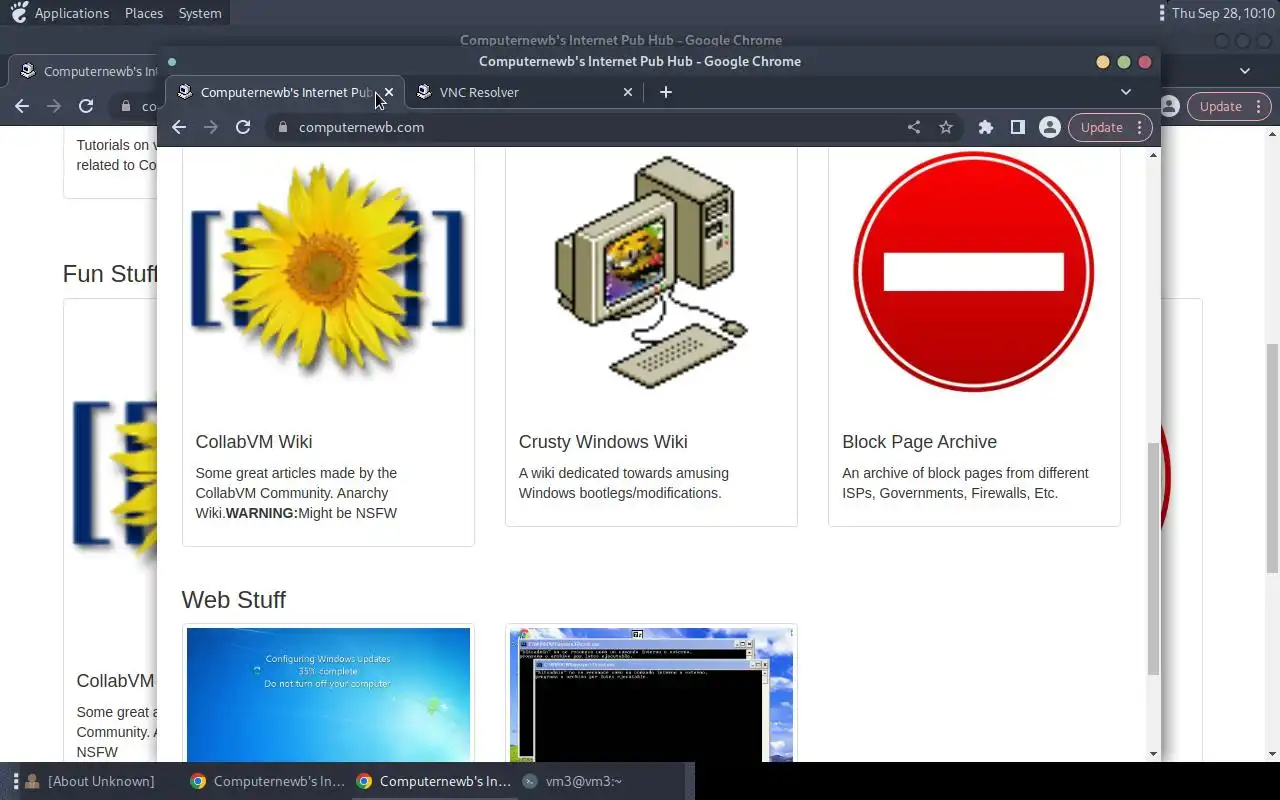
Task: Click the Web Stuff heading
Action: click(233, 599)
